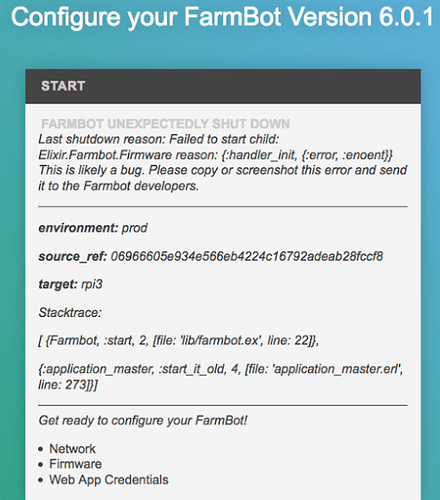
Task: Click the environment label
Action: [x=78, y=228]
